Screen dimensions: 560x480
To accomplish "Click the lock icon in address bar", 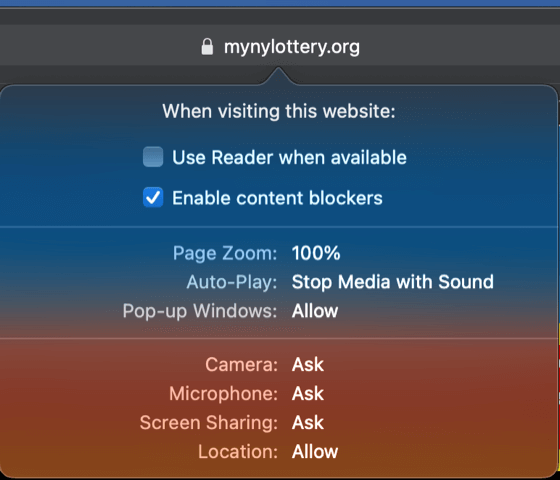I will point(207,47).
